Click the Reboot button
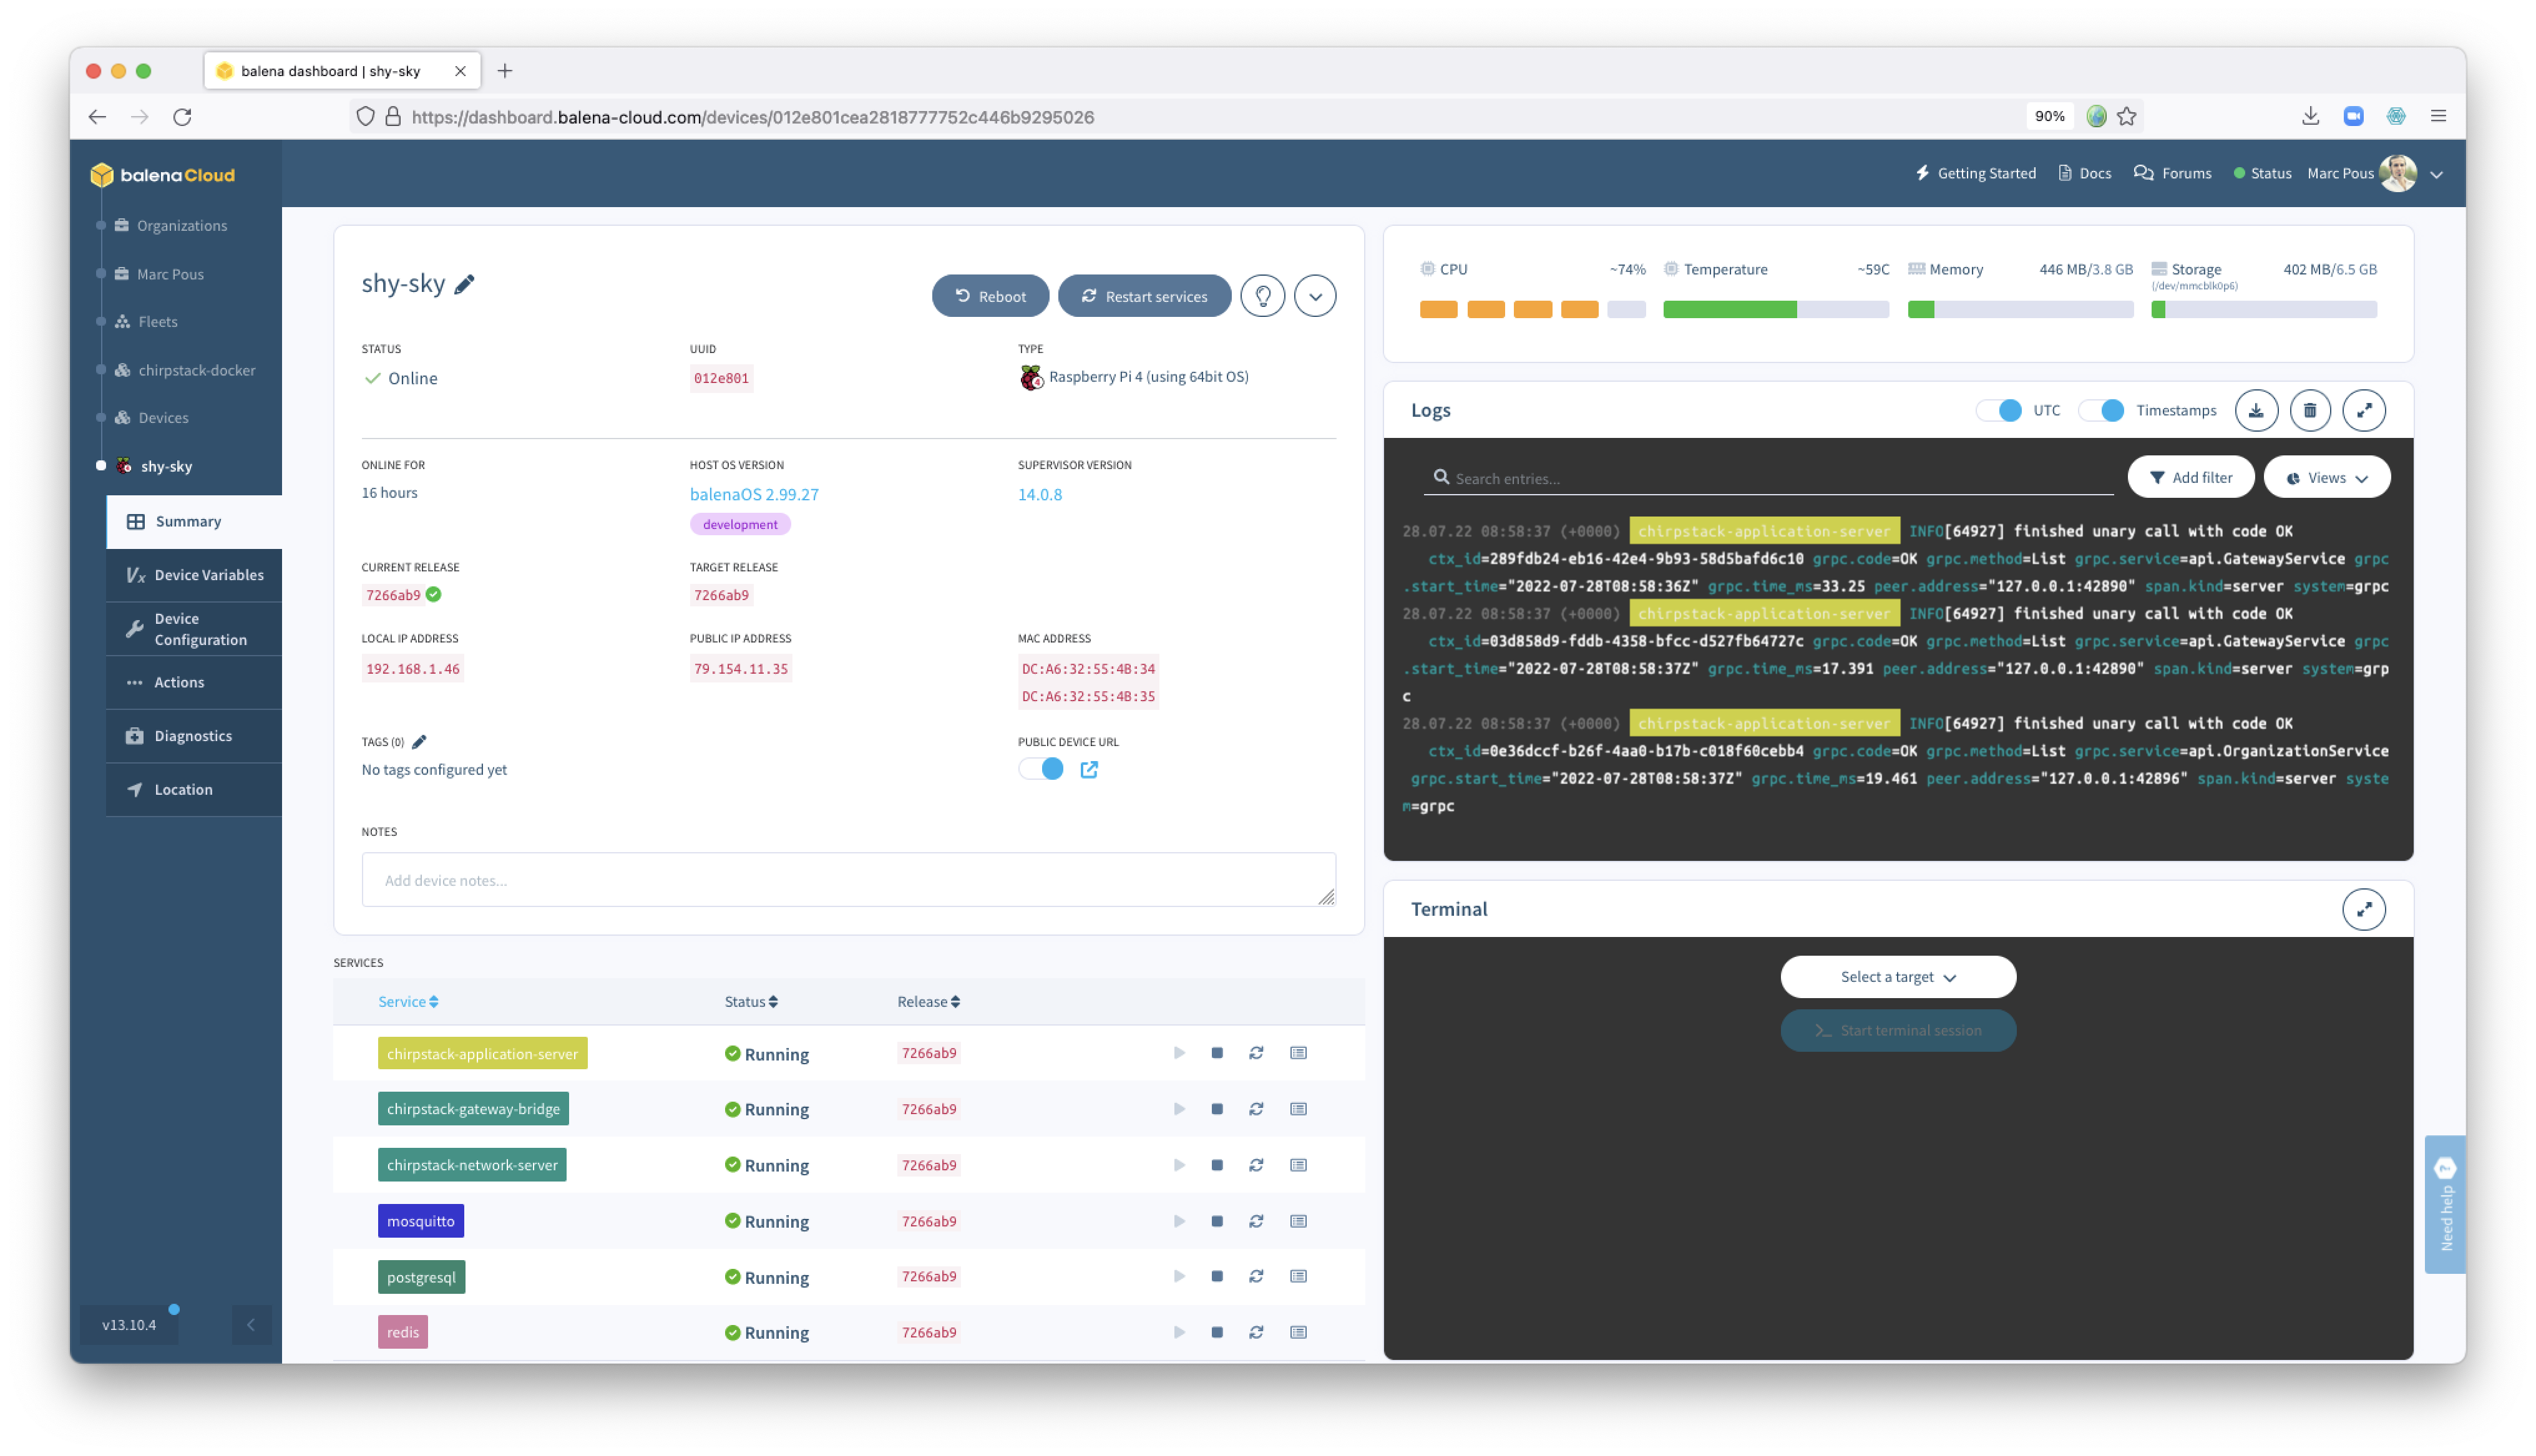Viewport: 2536px width, 1456px height. coord(990,295)
